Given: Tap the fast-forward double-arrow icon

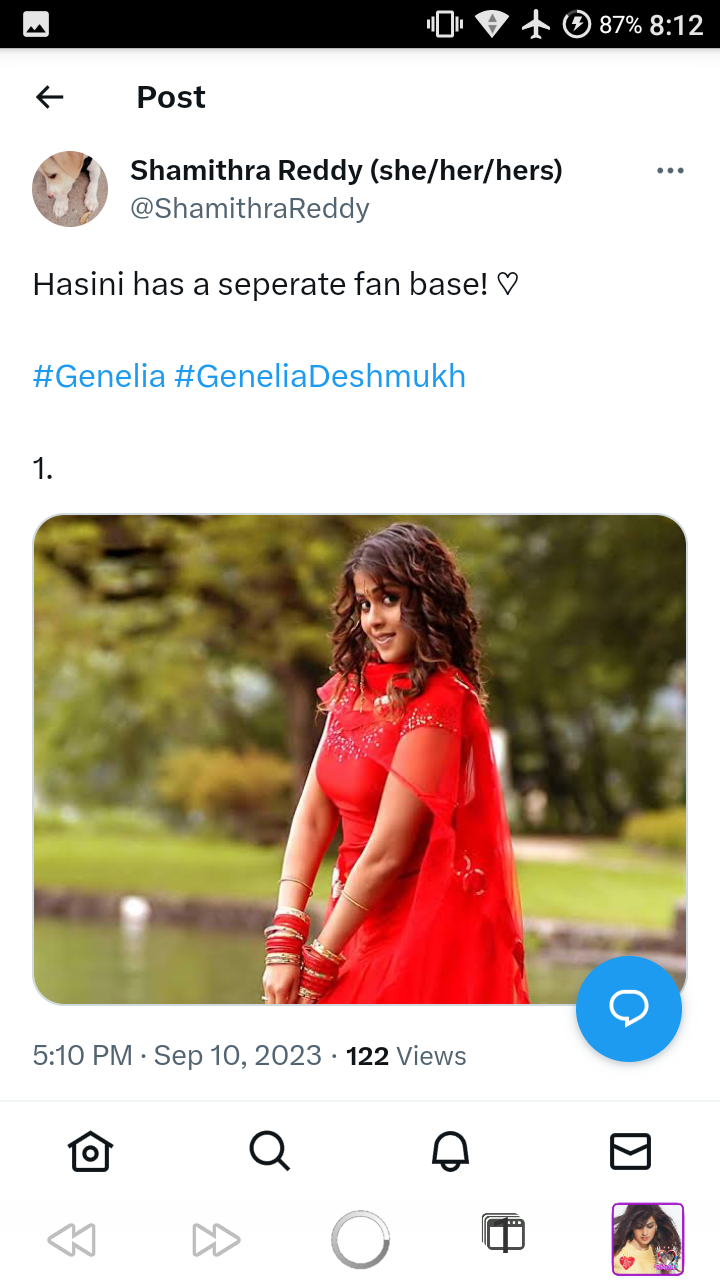Looking at the screenshot, I should 217,1240.
